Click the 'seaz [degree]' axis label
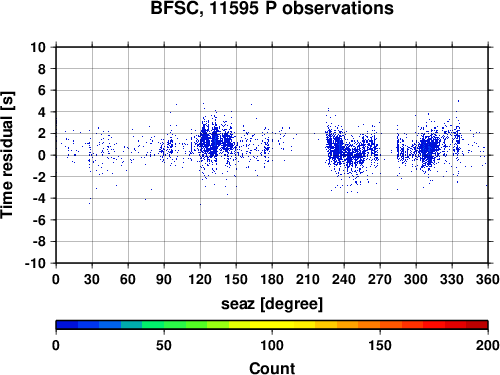This screenshot has width=500, height=375. point(272,304)
